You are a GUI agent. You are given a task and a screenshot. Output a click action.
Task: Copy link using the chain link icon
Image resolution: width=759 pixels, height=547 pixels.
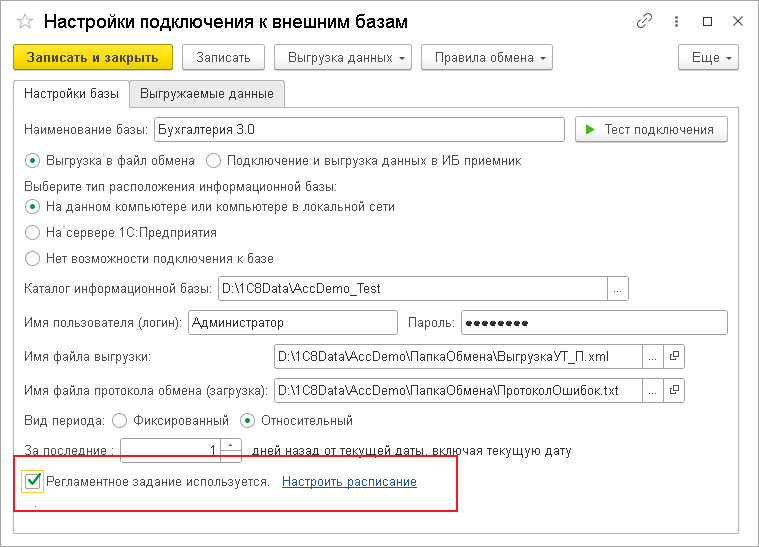645,21
